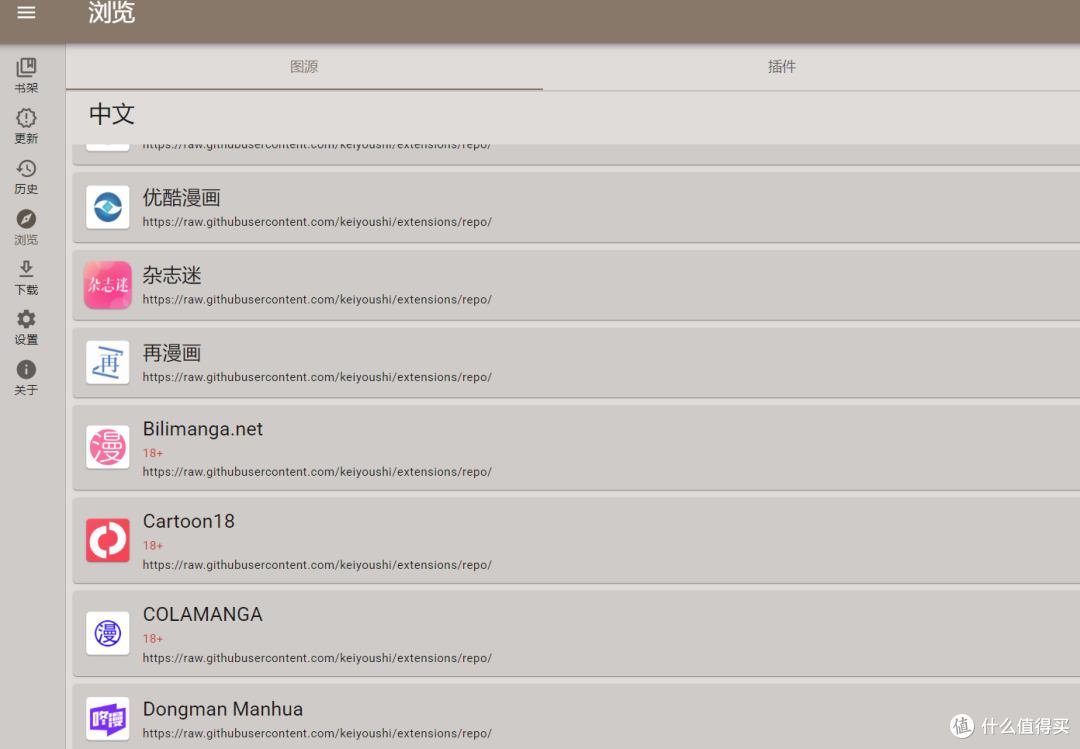Open the Dongman Manhua source title

point(222,709)
